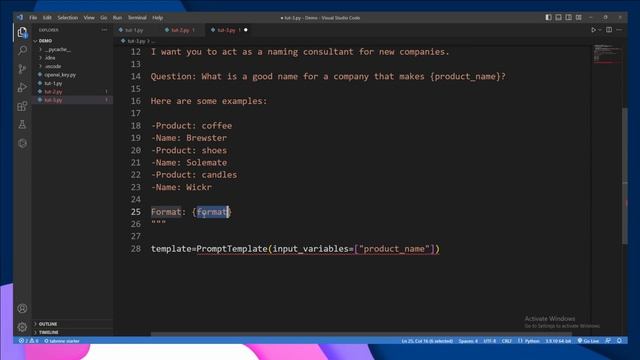This screenshot has height=360, width=640.
Task: Click on "product_name" string in line 28
Action: [394, 249]
